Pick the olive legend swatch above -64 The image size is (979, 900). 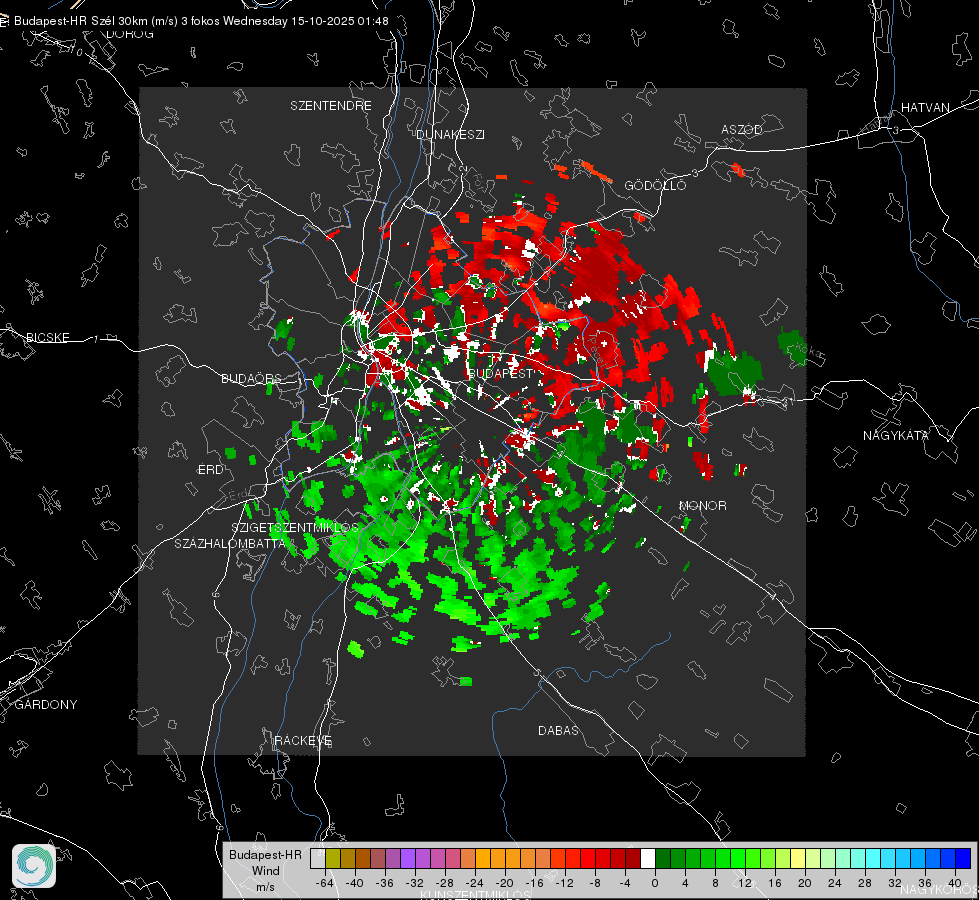(x=332, y=858)
